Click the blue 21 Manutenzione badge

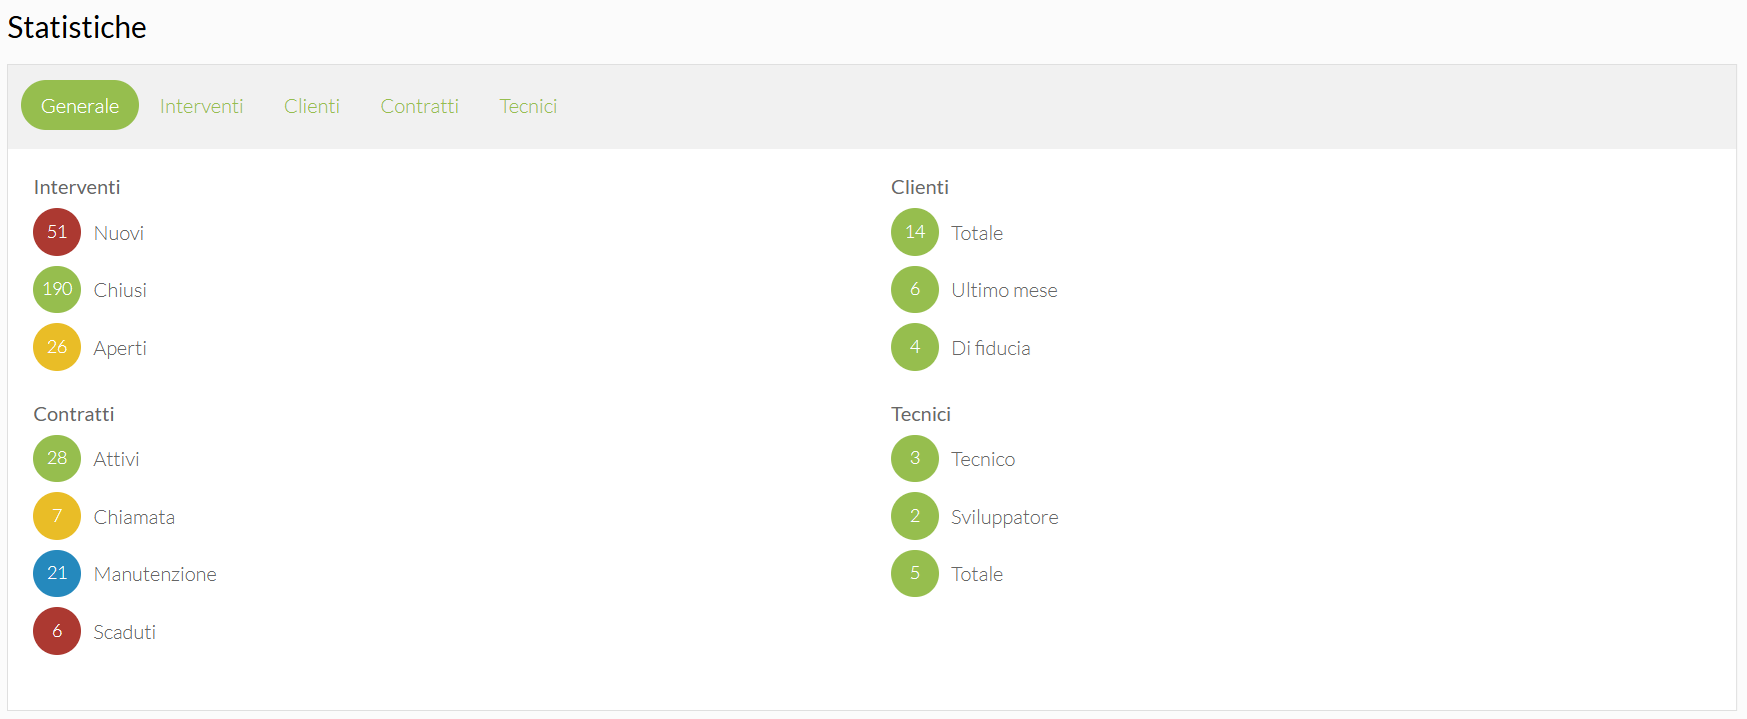point(57,573)
